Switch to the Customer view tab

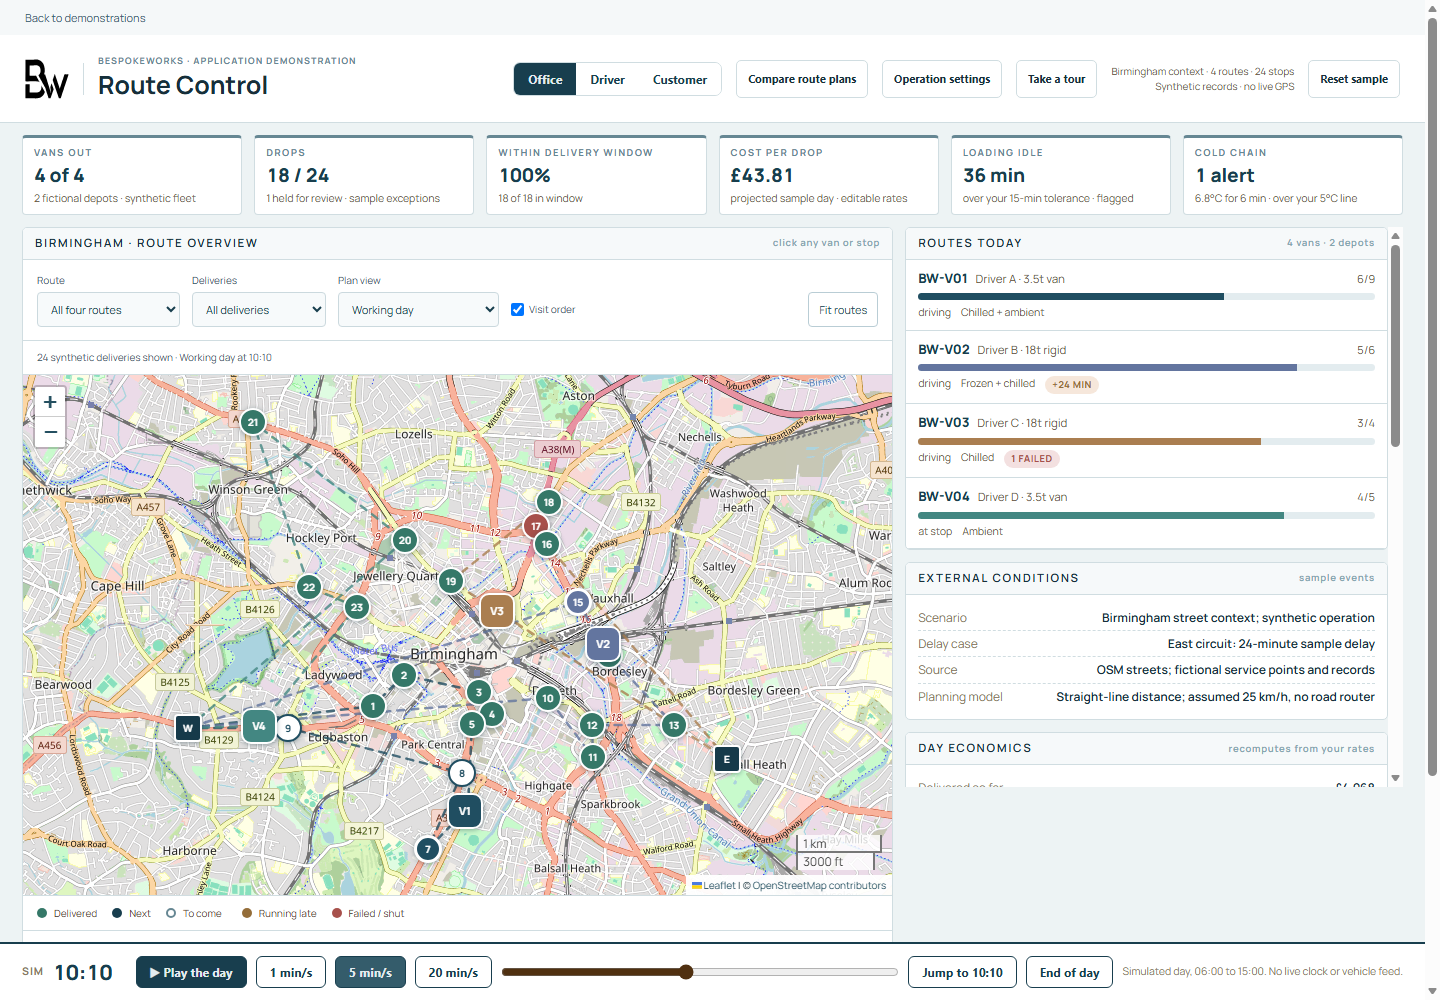[680, 79]
